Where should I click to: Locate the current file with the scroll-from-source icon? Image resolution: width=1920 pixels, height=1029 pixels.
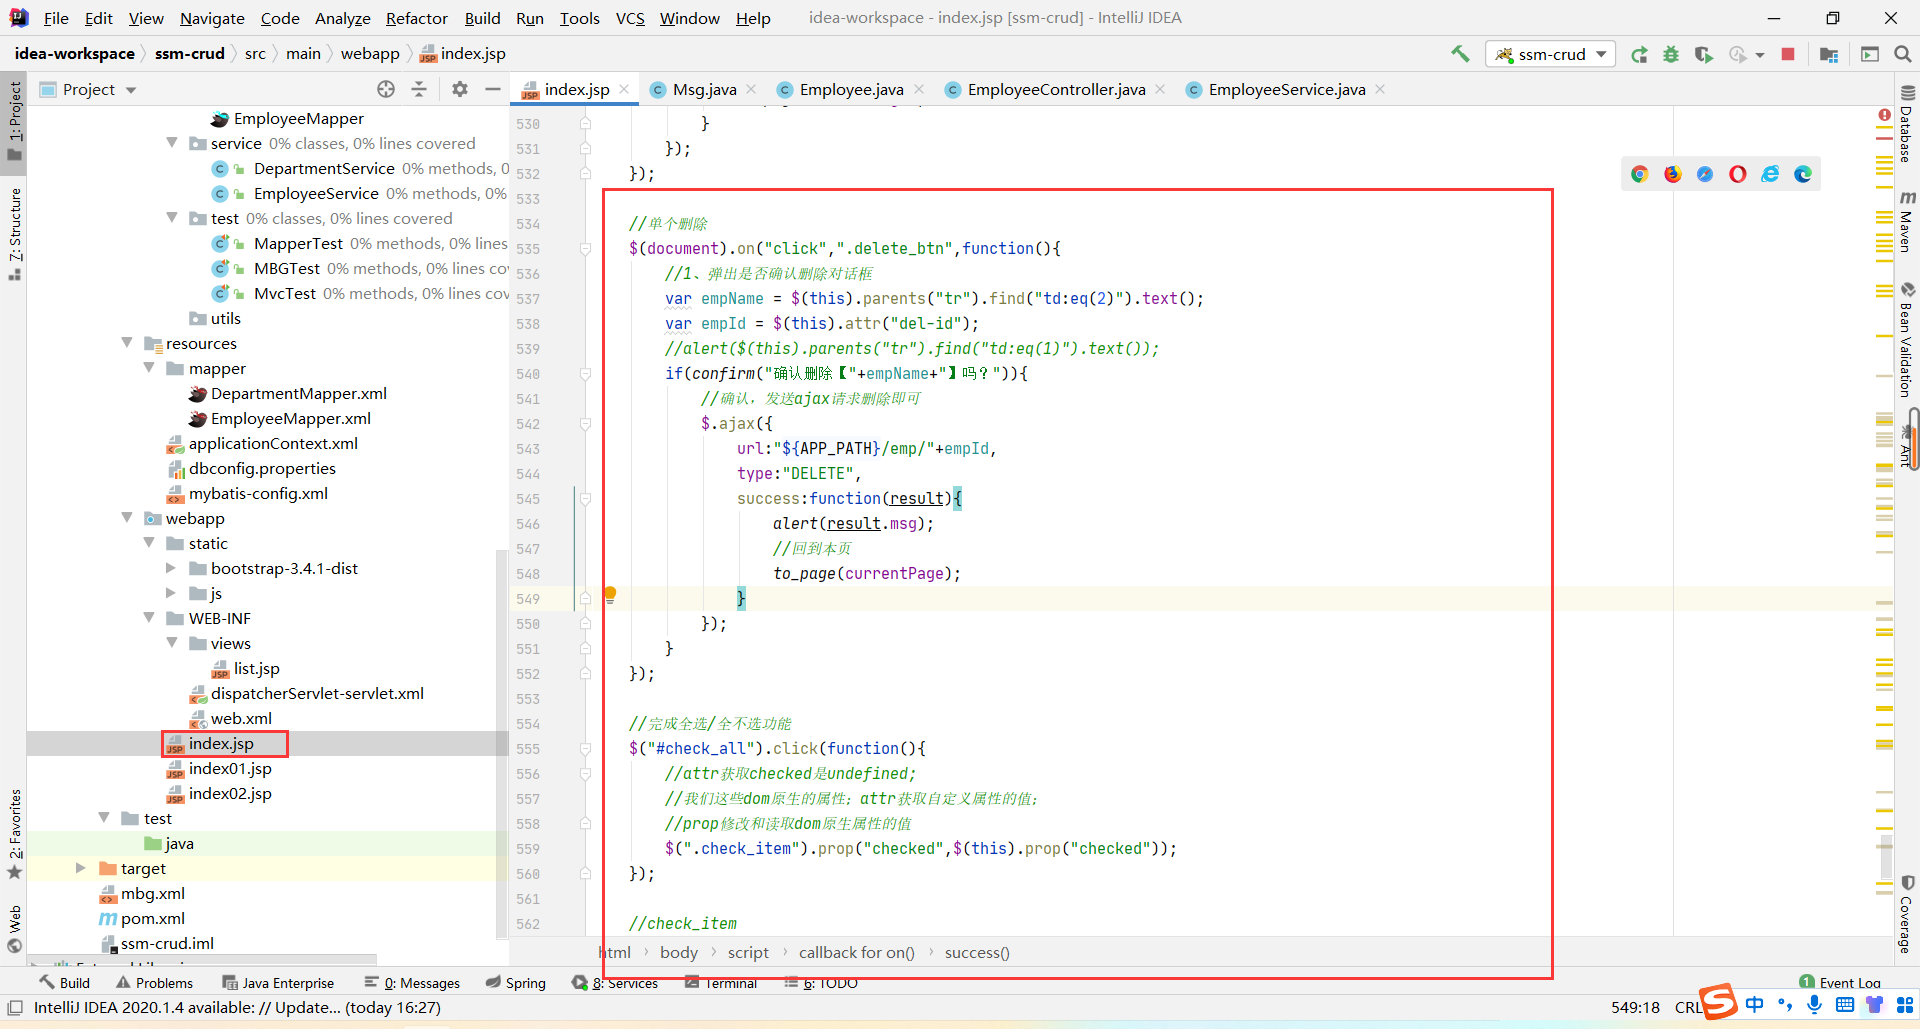coord(386,89)
